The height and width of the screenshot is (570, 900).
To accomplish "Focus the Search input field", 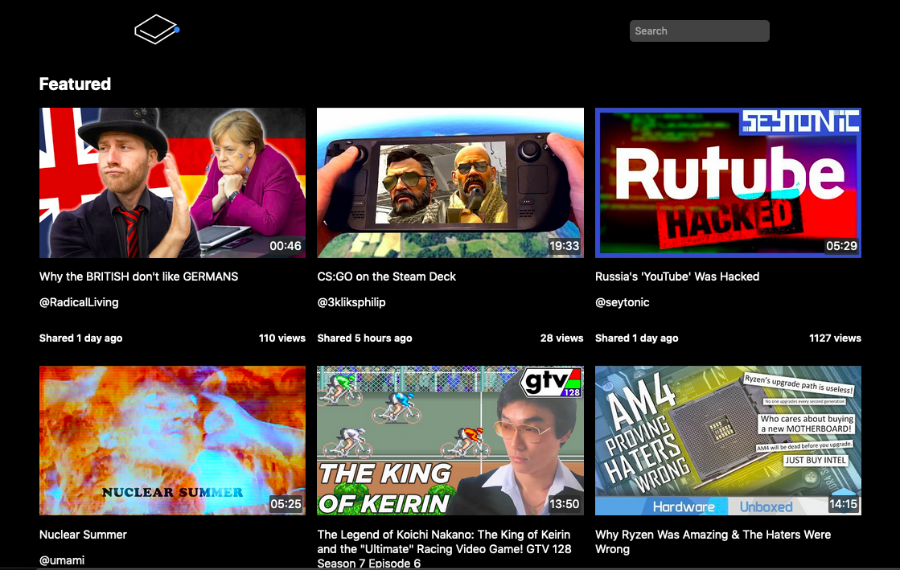I will pyautogui.click(x=699, y=31).
